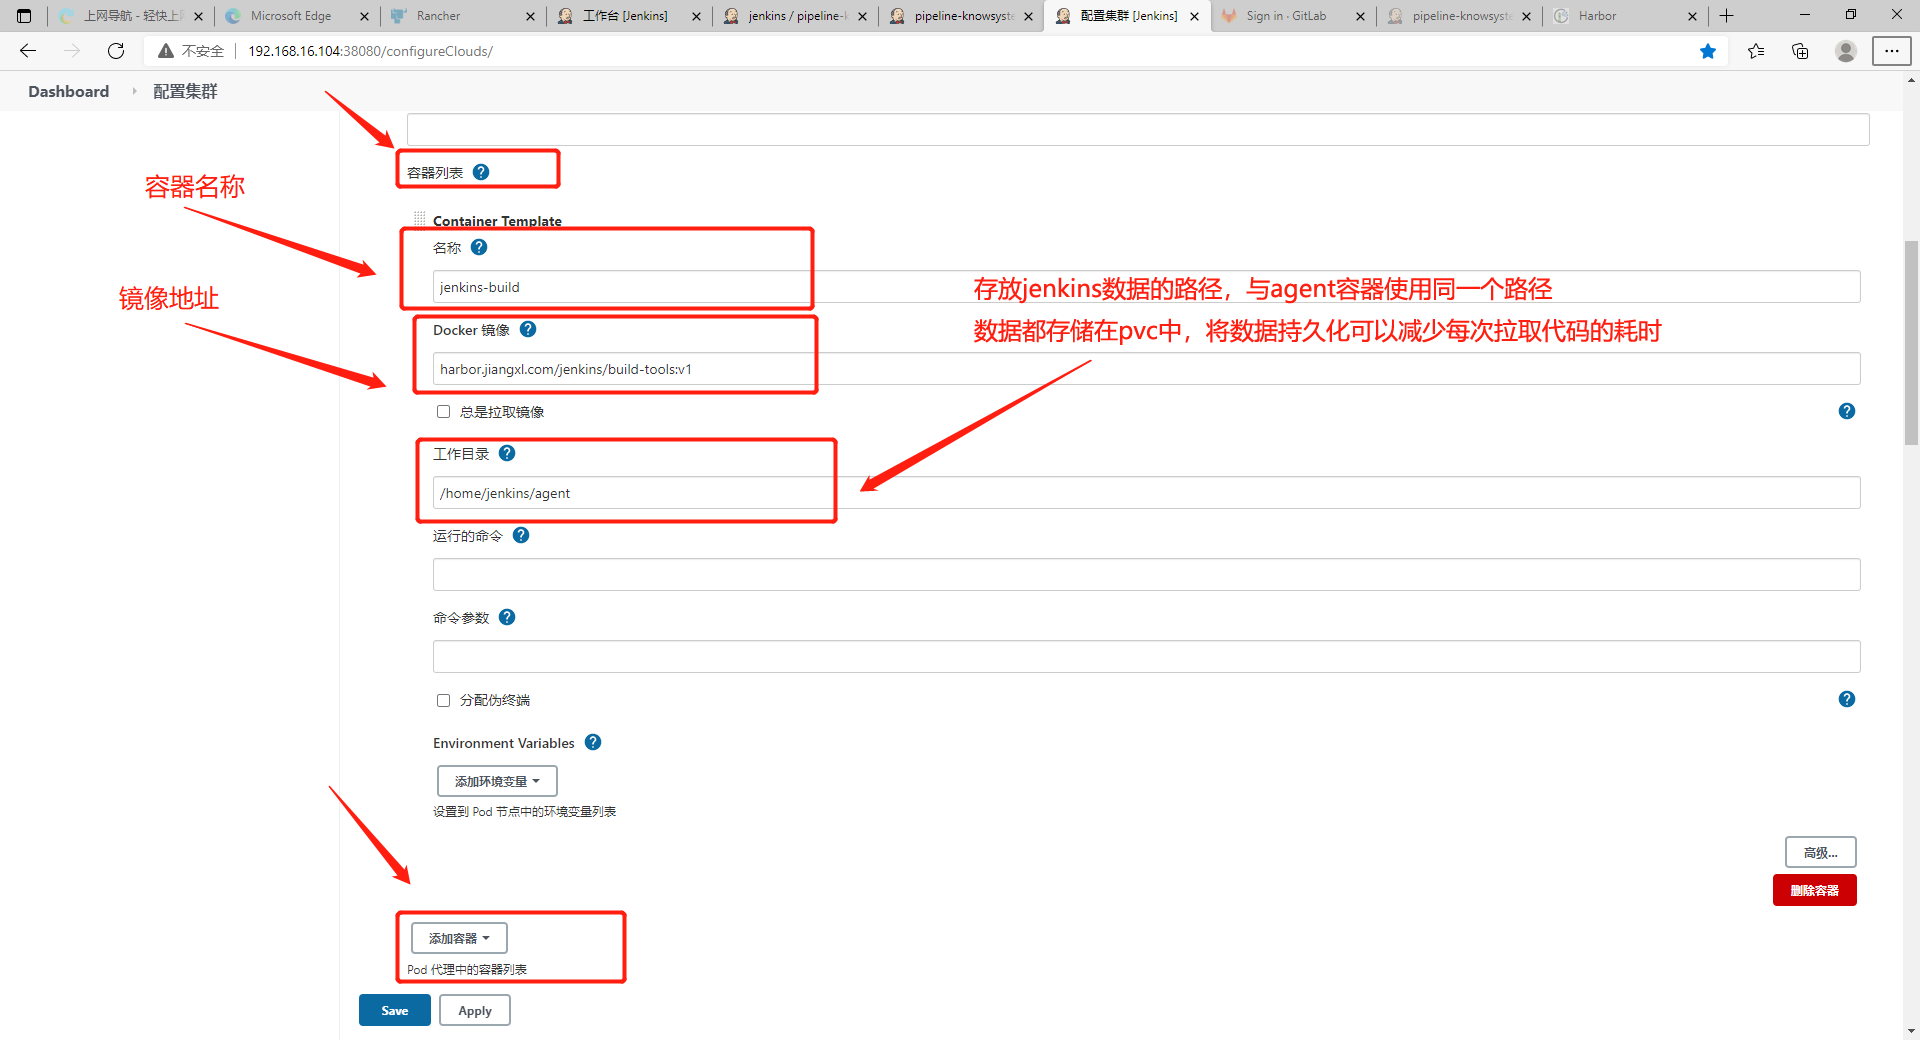
Task: Open help for 分配伪终端 option
Action: click(1847, 699)
